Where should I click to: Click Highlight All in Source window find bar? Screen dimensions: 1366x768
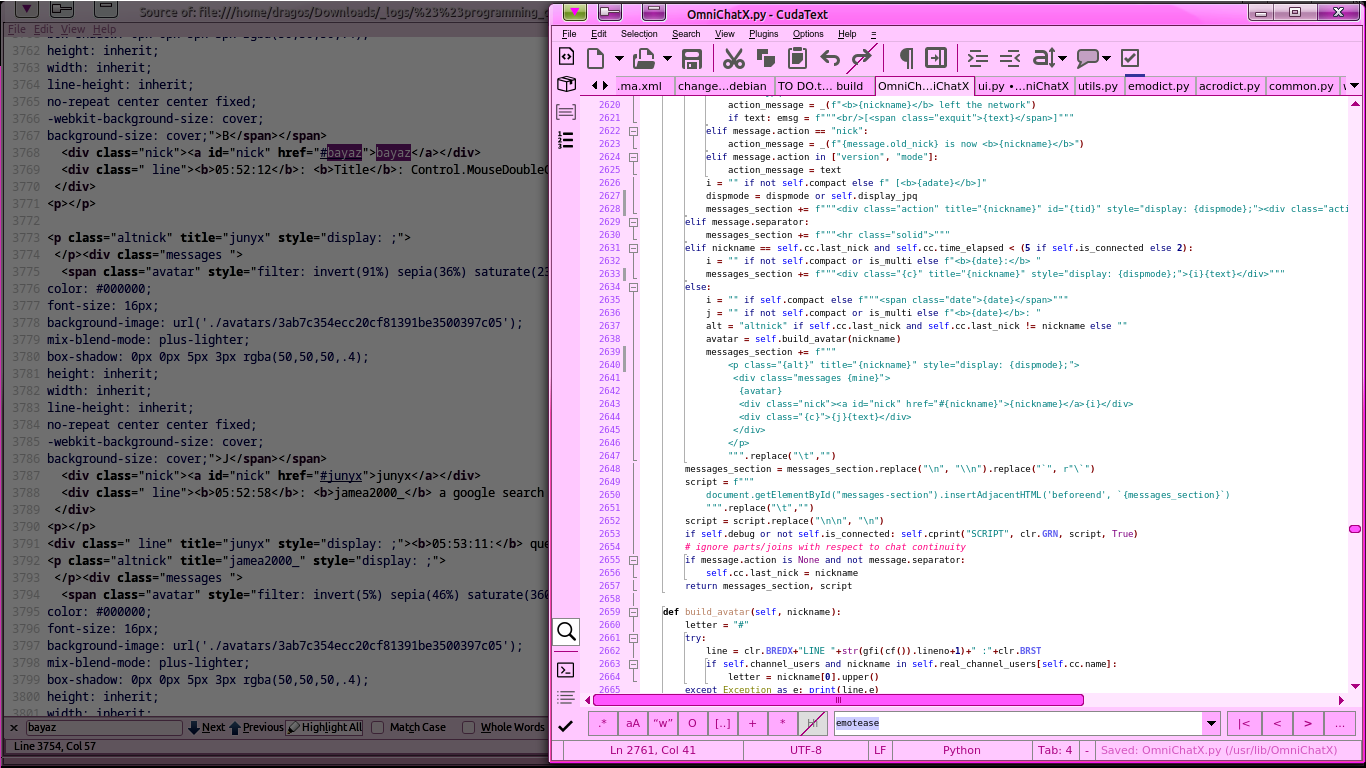[325, 727]
